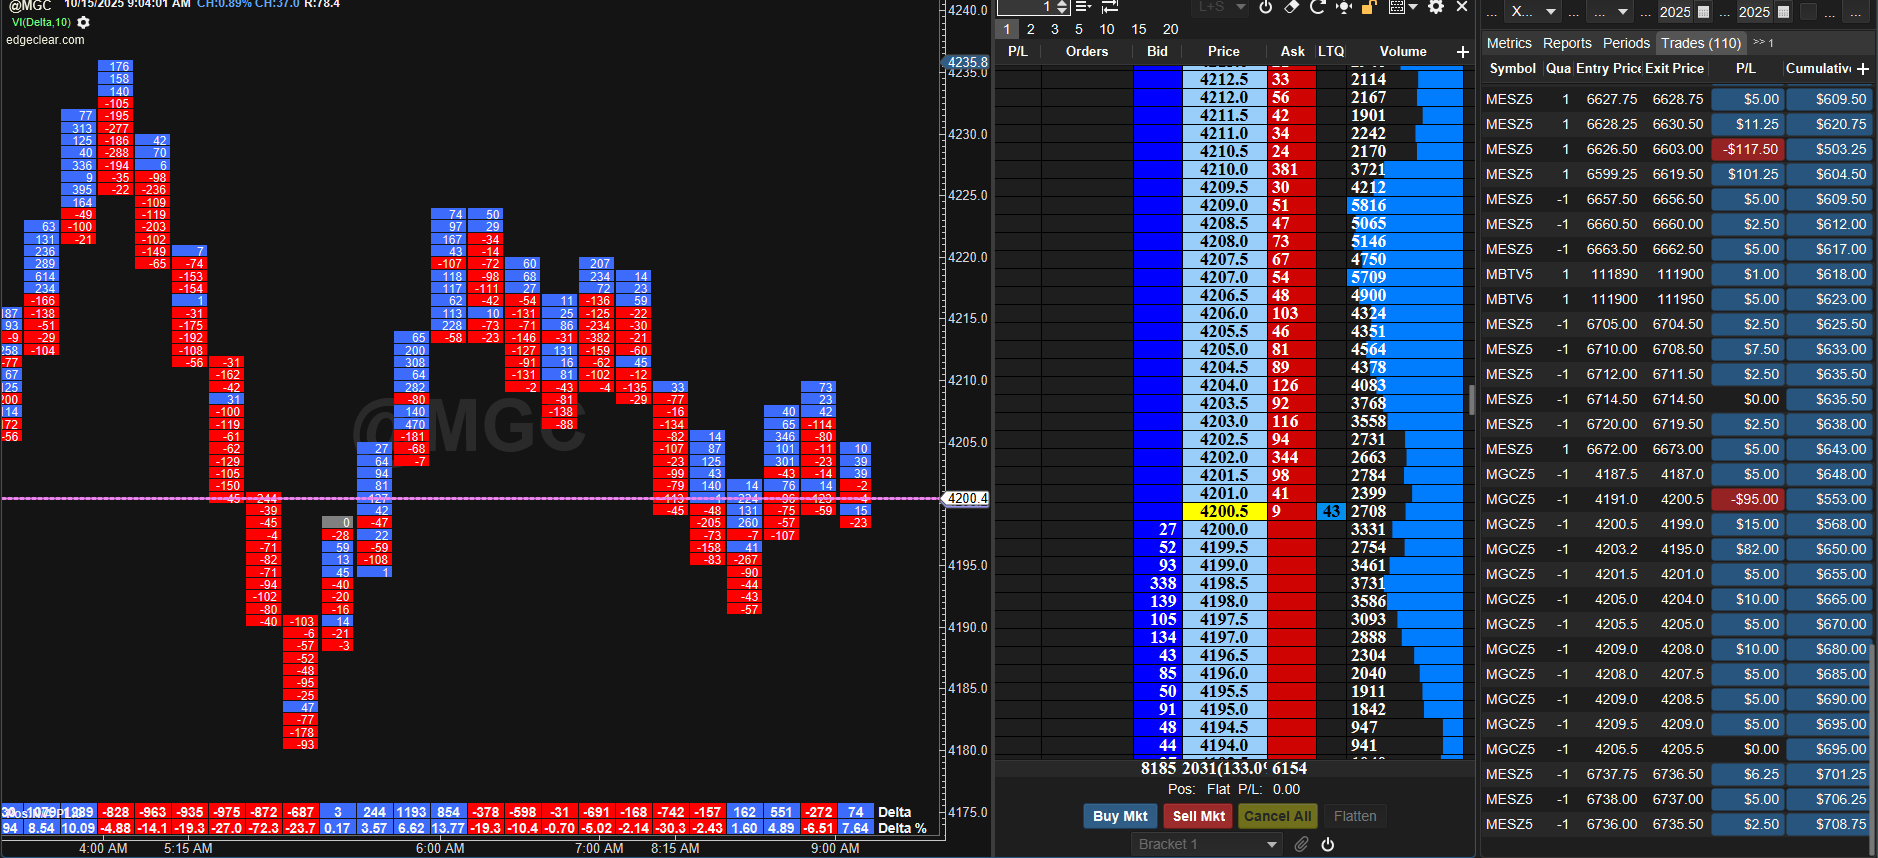Select quantity preset 2
This screenshot has width=1878, height=858.
[x=1031, y=29]
